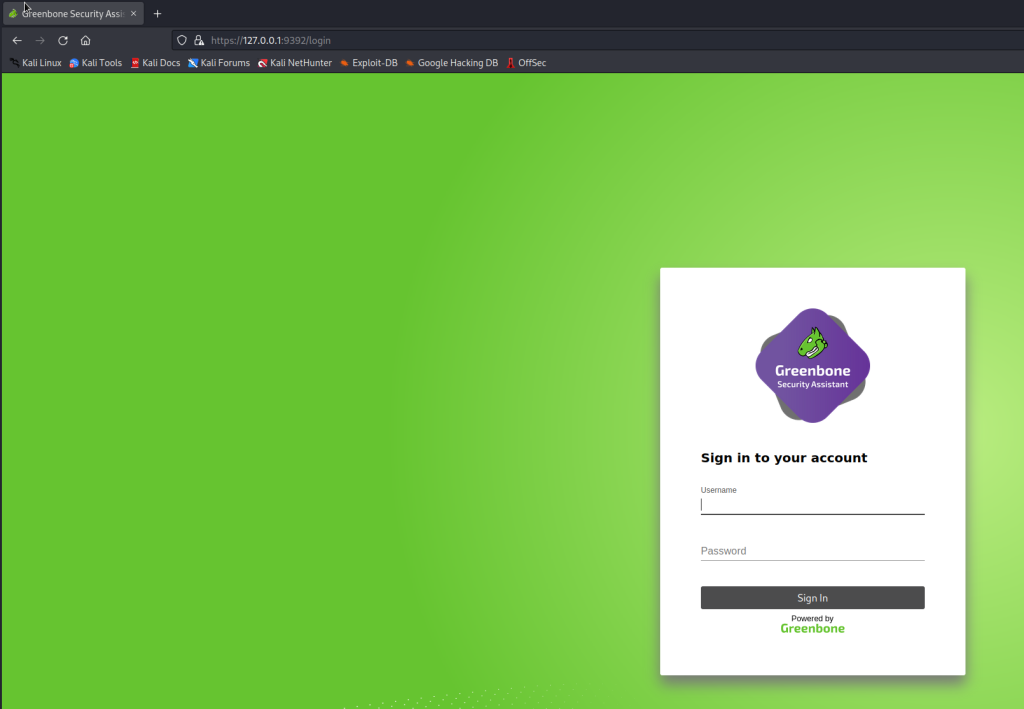1024x709 pixels.
Task: Click the Sign In button
Action: click(812, 598)
